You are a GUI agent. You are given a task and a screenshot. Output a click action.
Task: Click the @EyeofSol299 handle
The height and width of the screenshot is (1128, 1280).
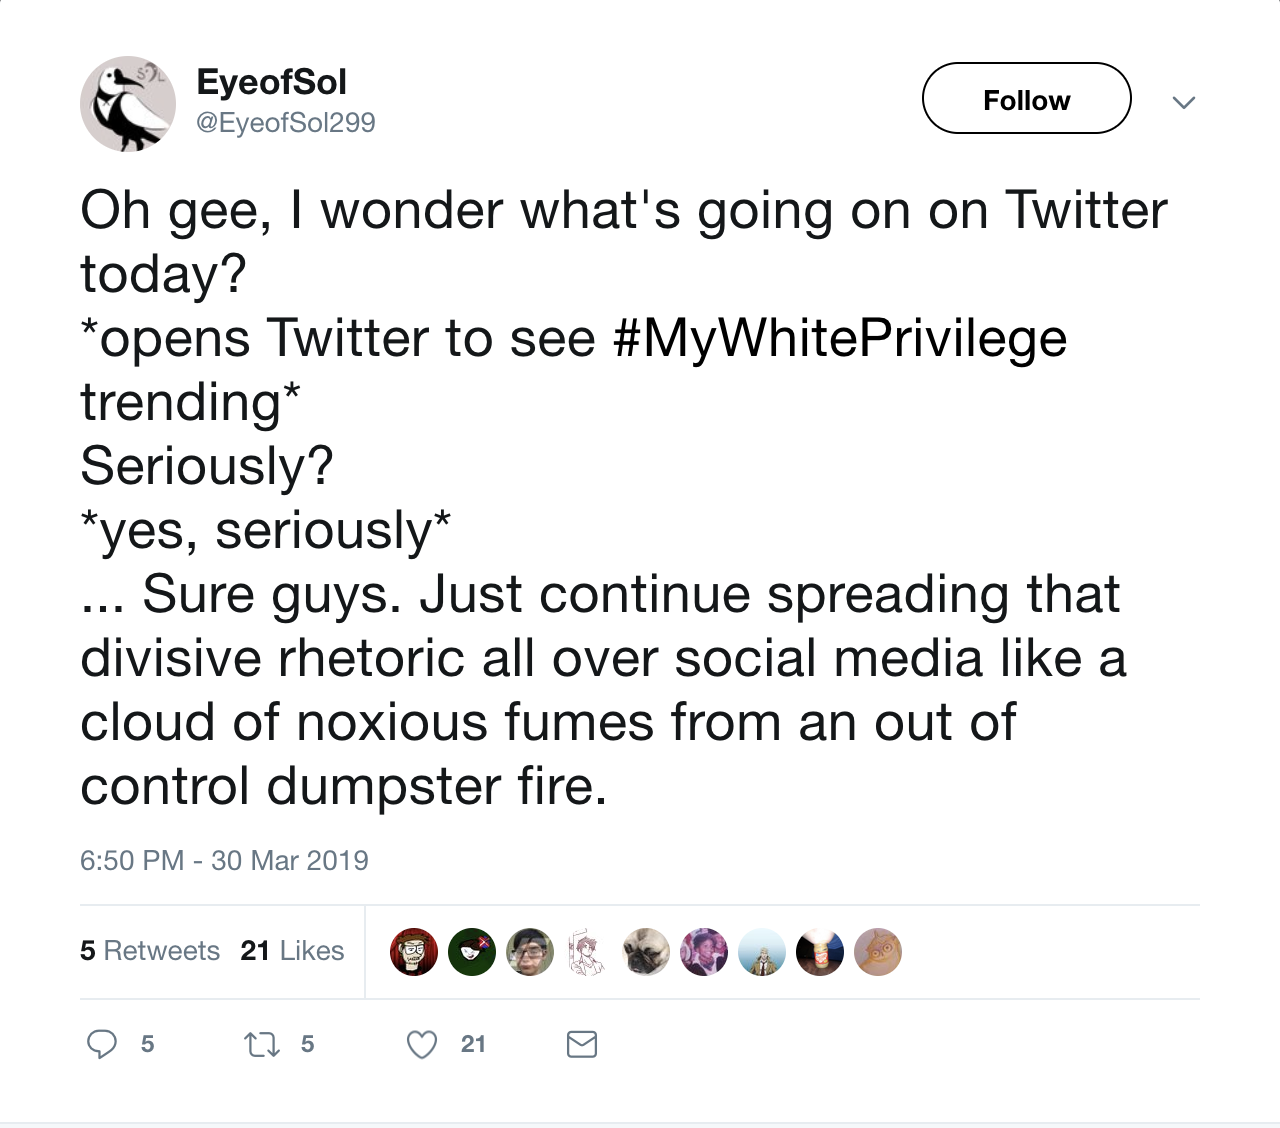(x=284, y=122)
